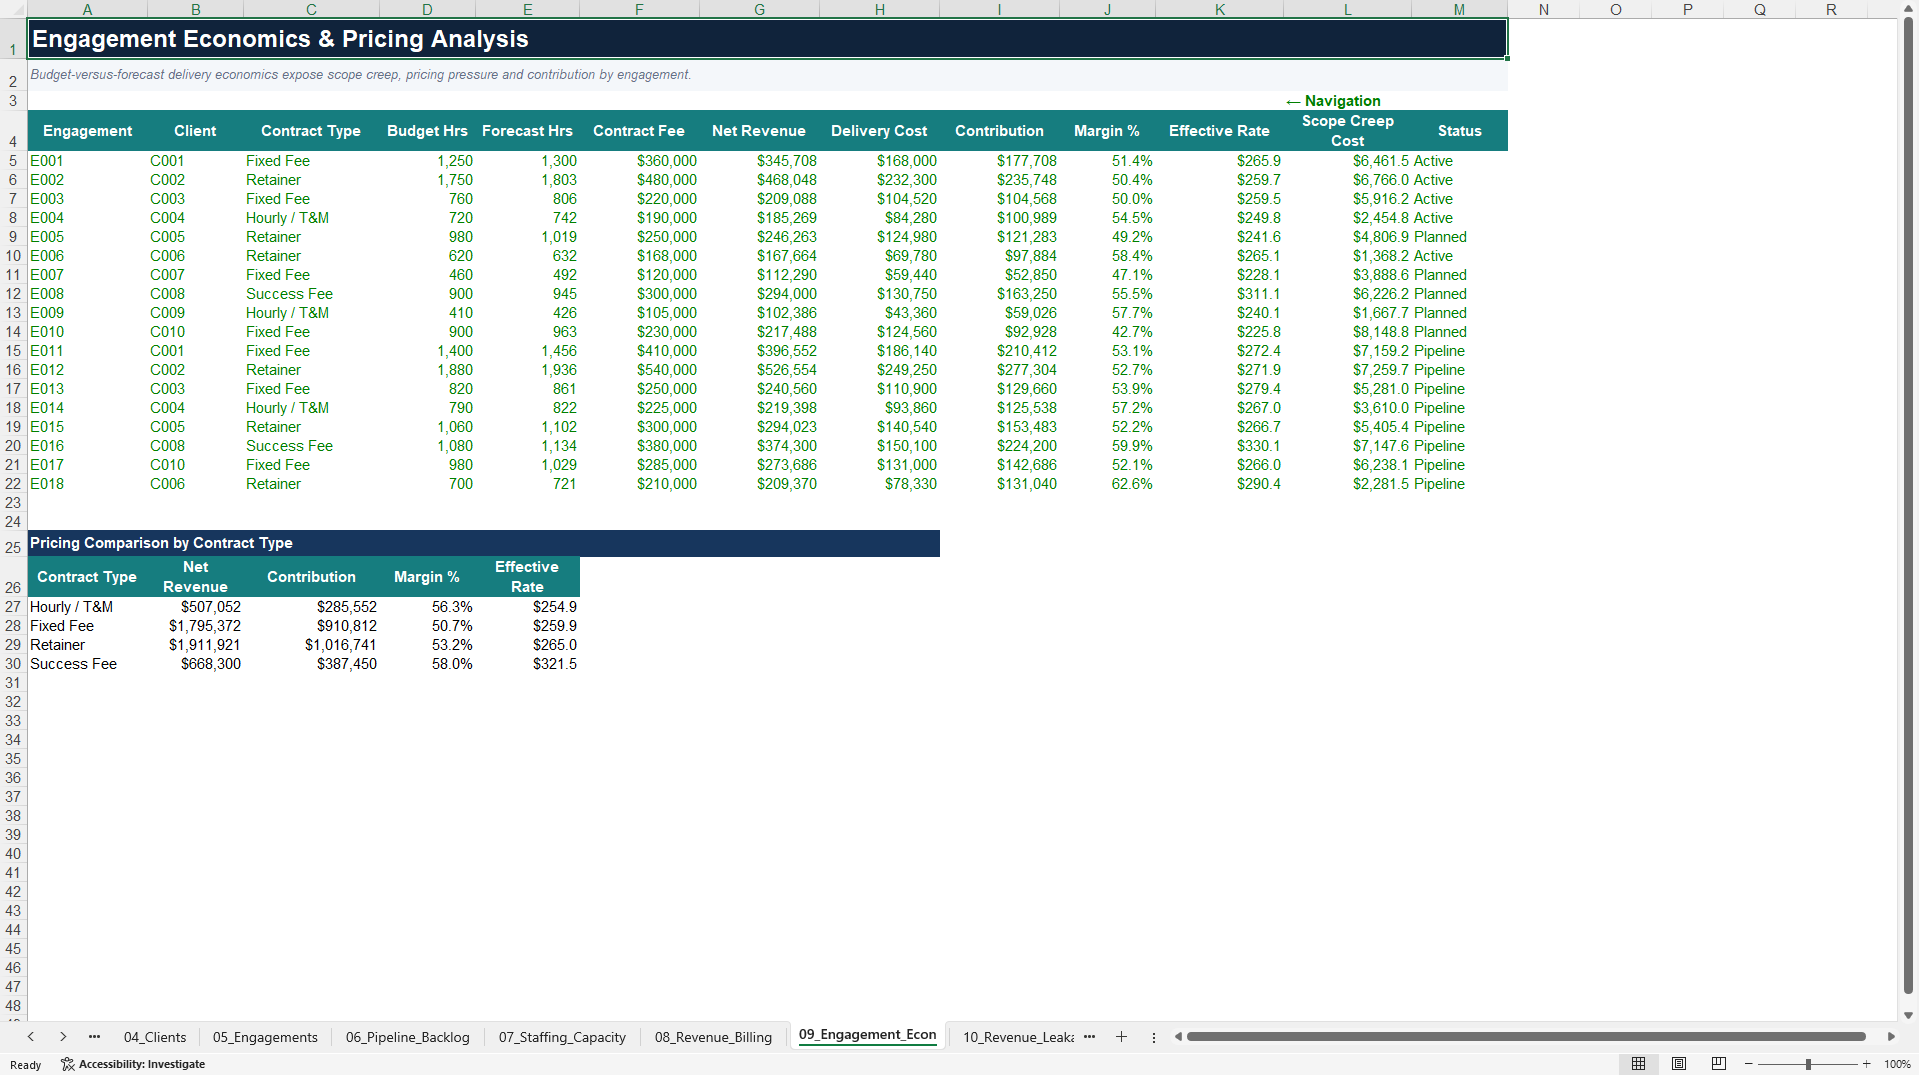Open the 04_Clients sheet tab
Image resolution: width=1919 pixels, height=1075 pixels.
[155, 1037]
